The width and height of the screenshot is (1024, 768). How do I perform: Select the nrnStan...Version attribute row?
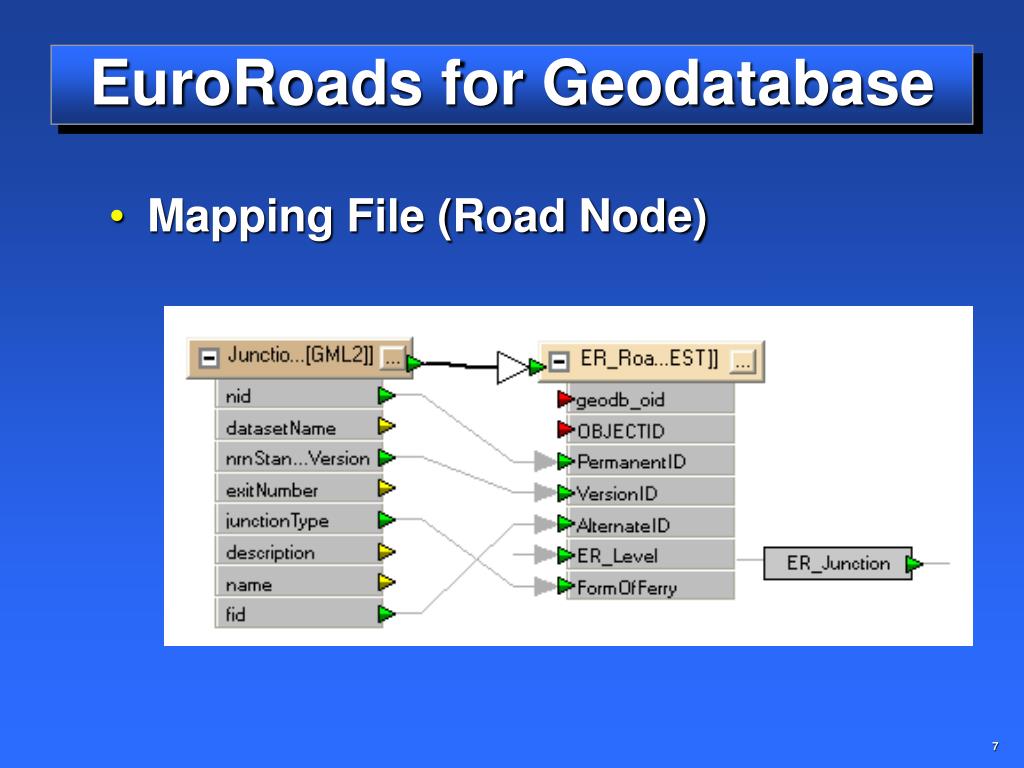click(x=298, y=458)
